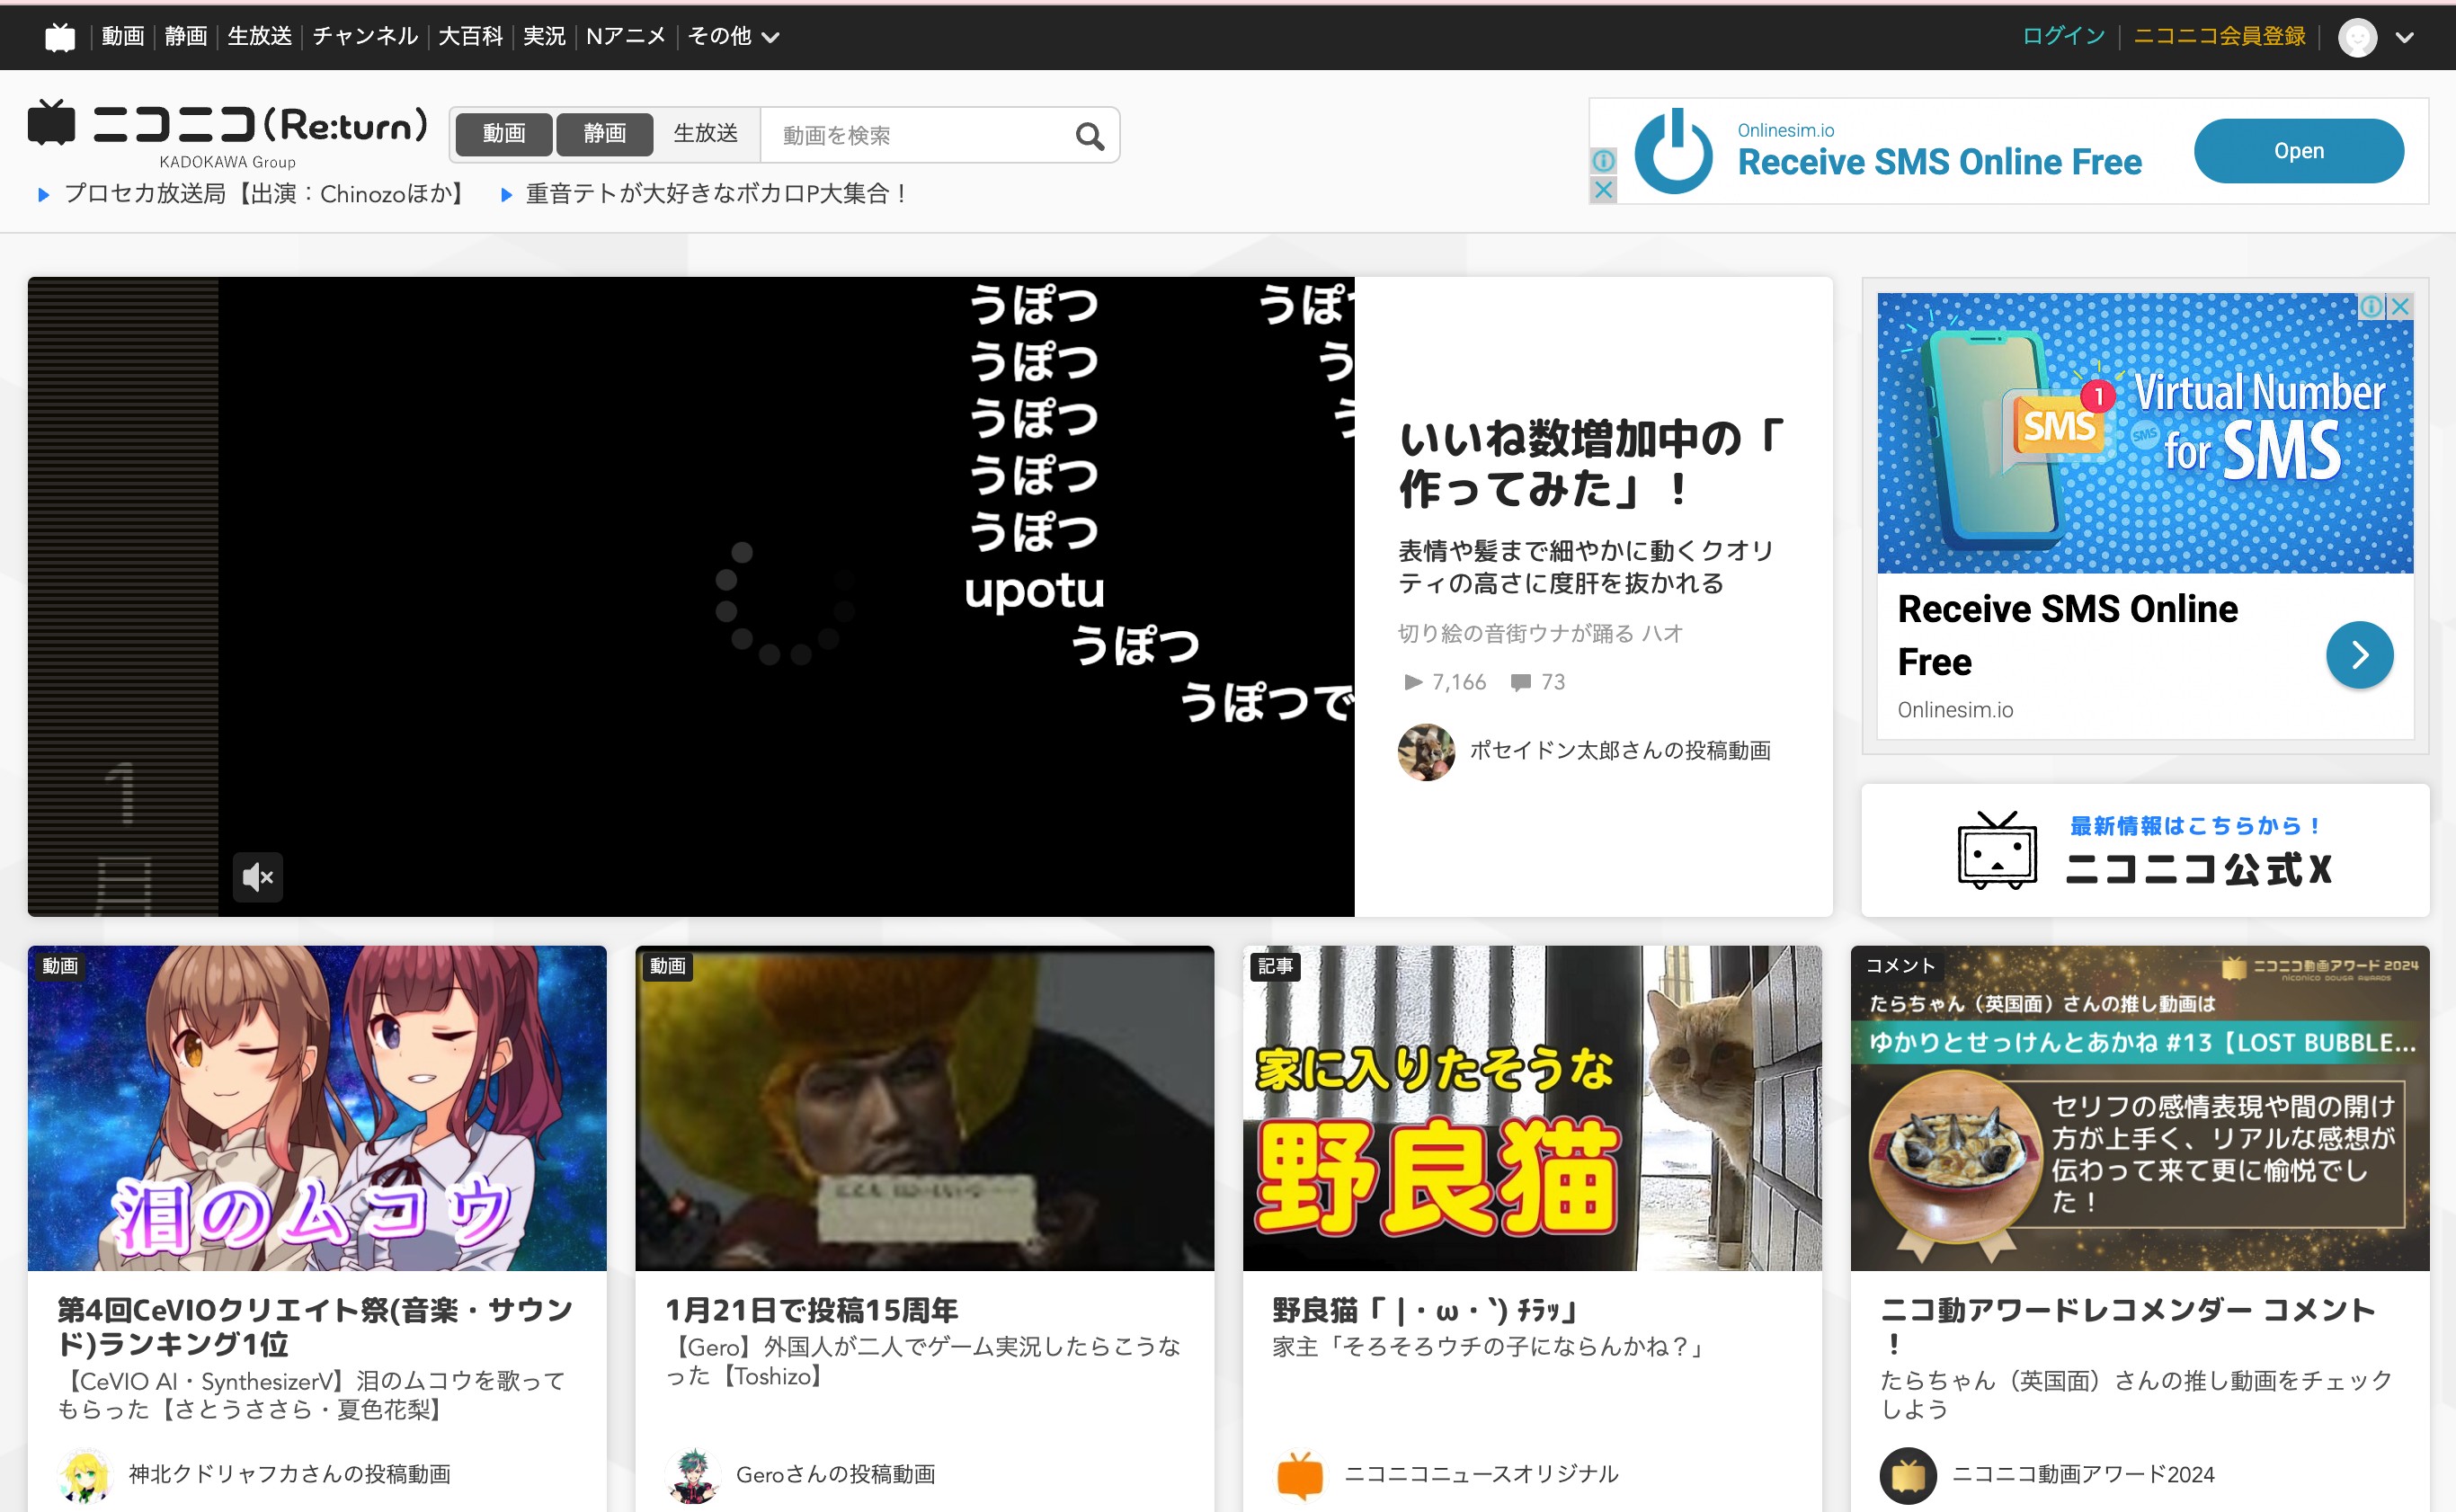Click the sidebar ad info icon

2371,306
